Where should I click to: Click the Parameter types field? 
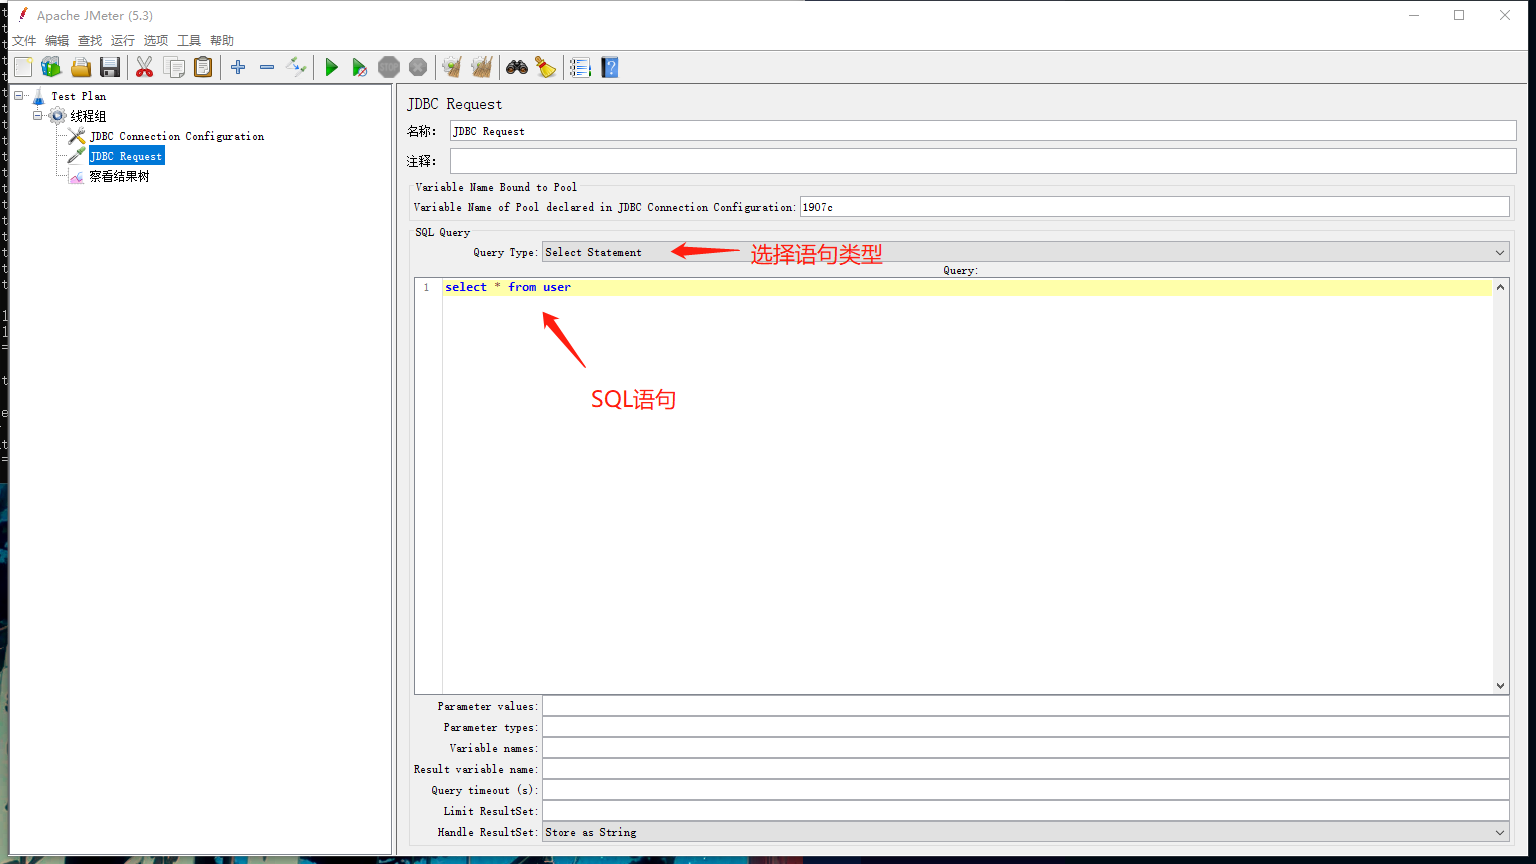[1025, 727]
